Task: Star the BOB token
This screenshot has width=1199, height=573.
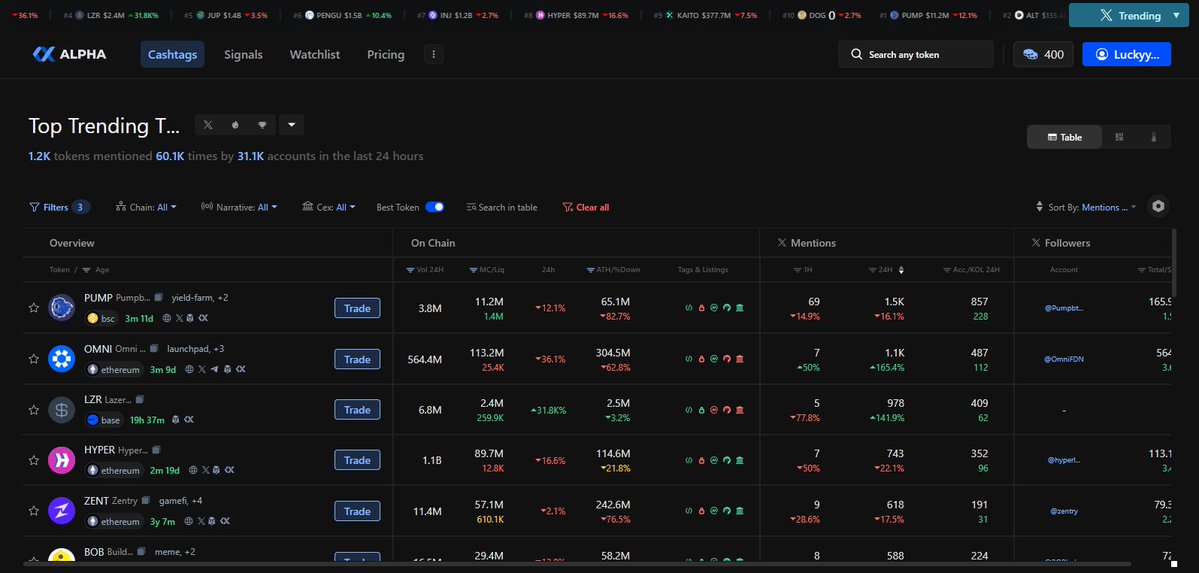Action: point(34,559)
